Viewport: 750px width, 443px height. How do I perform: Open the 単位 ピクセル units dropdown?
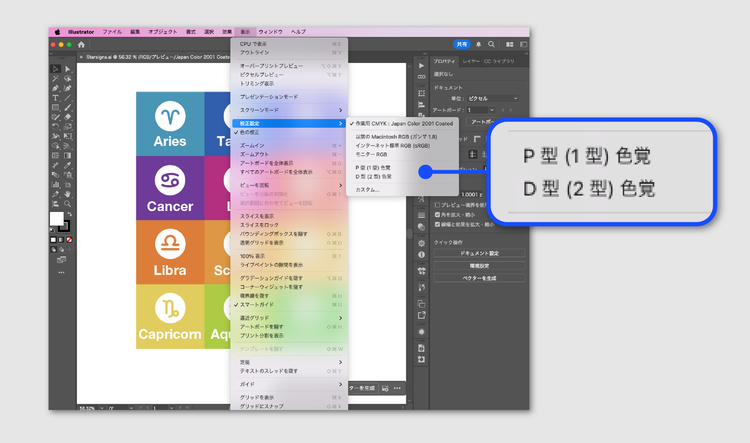point(493,98)
